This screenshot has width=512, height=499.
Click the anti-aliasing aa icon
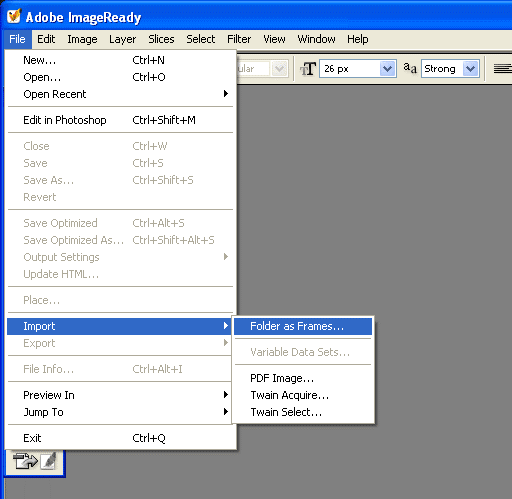tap(410, 68)
